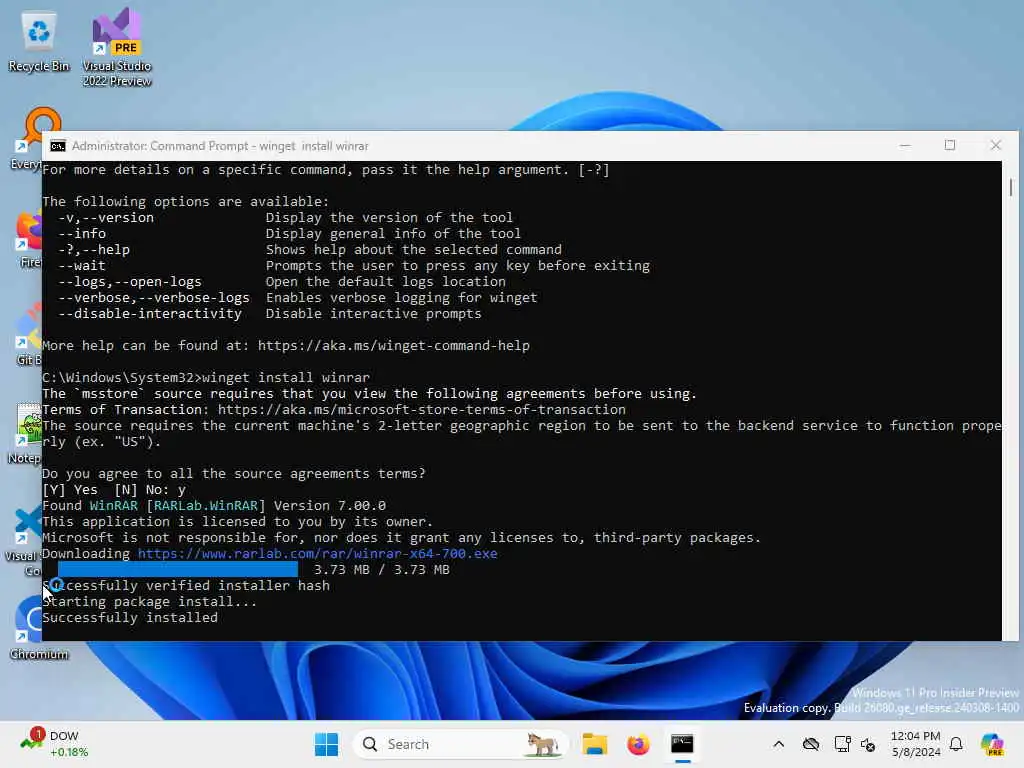Click the search highlight donkey icon
This screenshot has height=768, width=1024.
(x=542, y=744)
